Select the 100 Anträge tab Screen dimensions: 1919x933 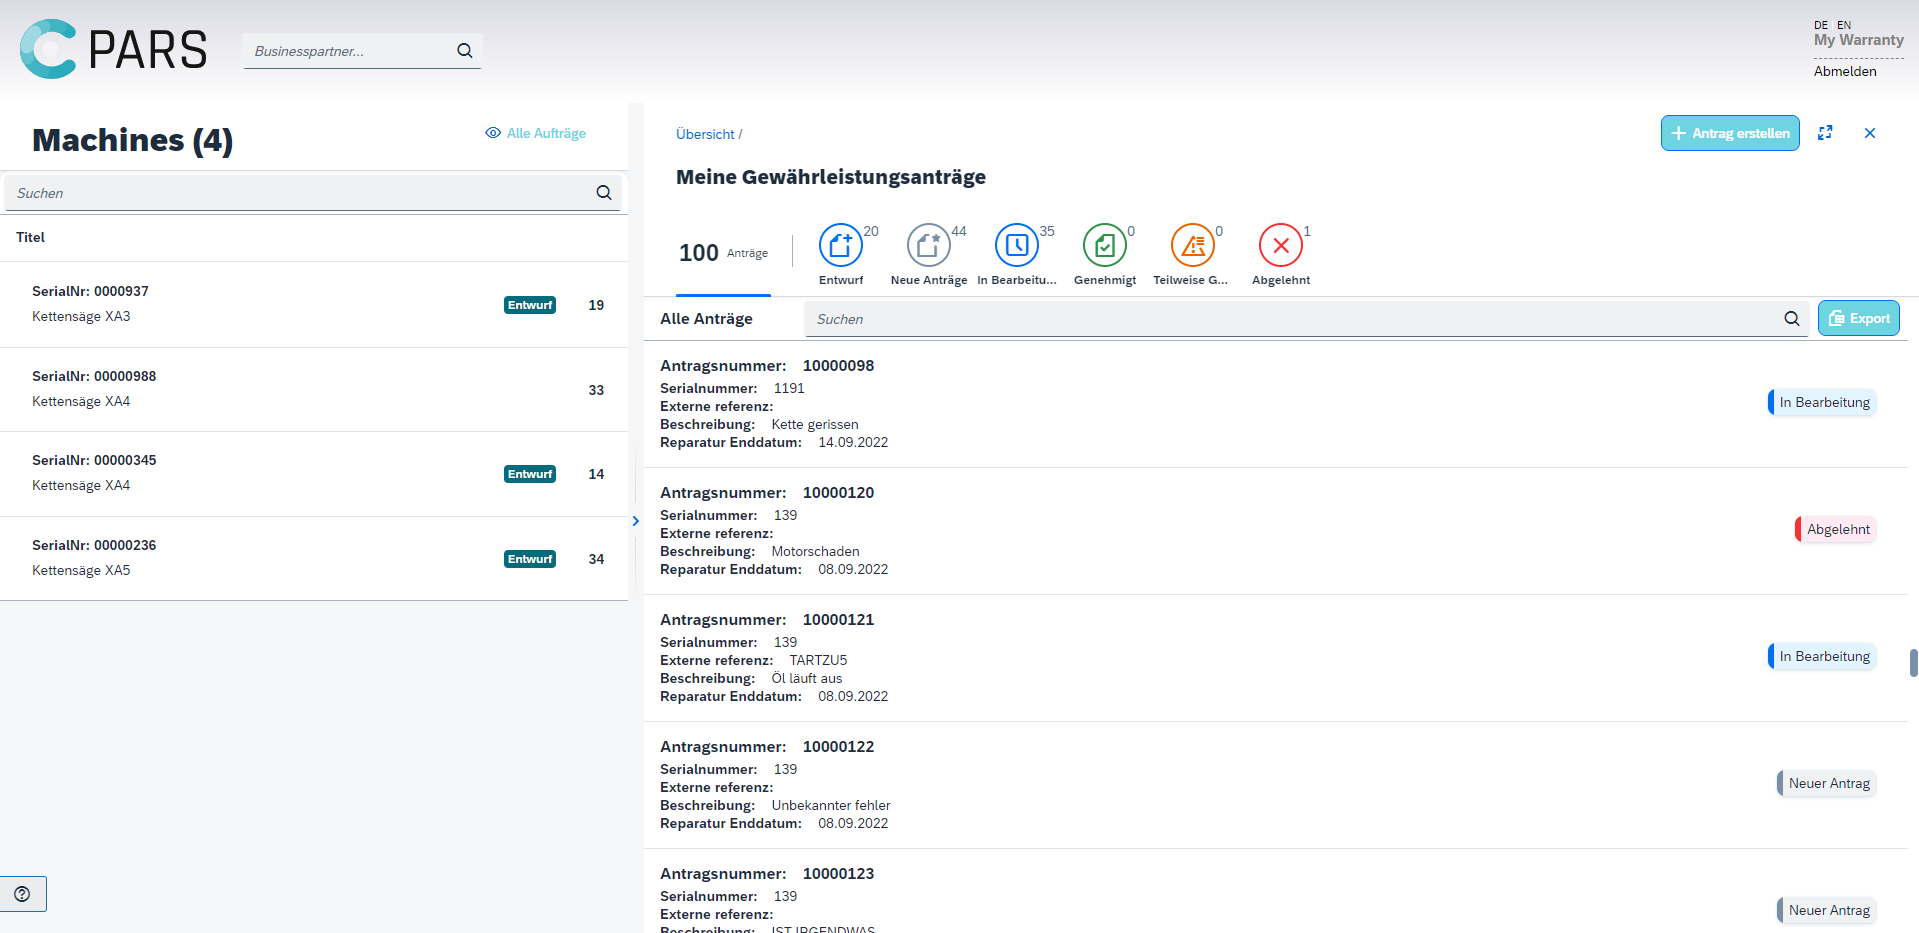pyautogui.click(x=723, y=254)
